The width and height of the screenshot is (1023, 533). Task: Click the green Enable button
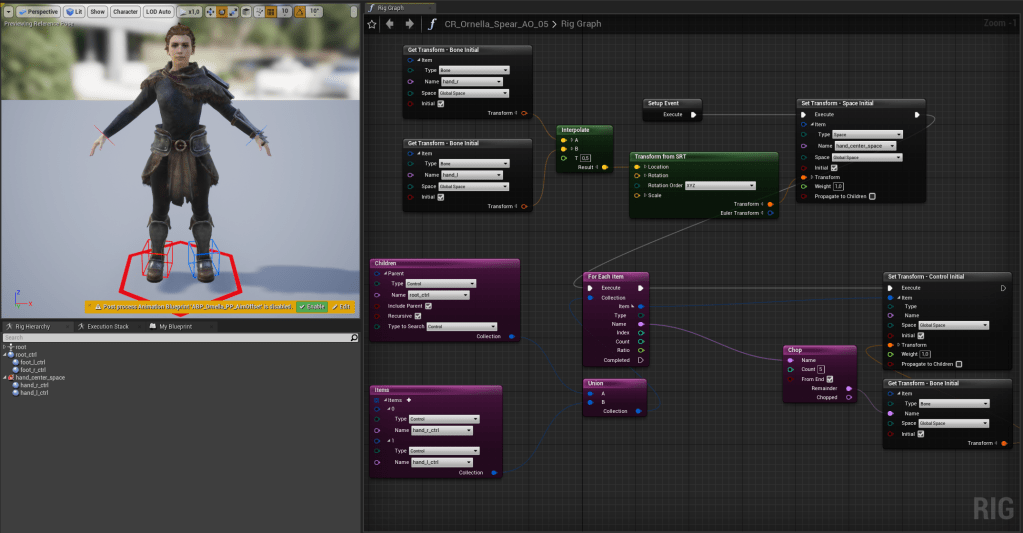tap(311, 307)
